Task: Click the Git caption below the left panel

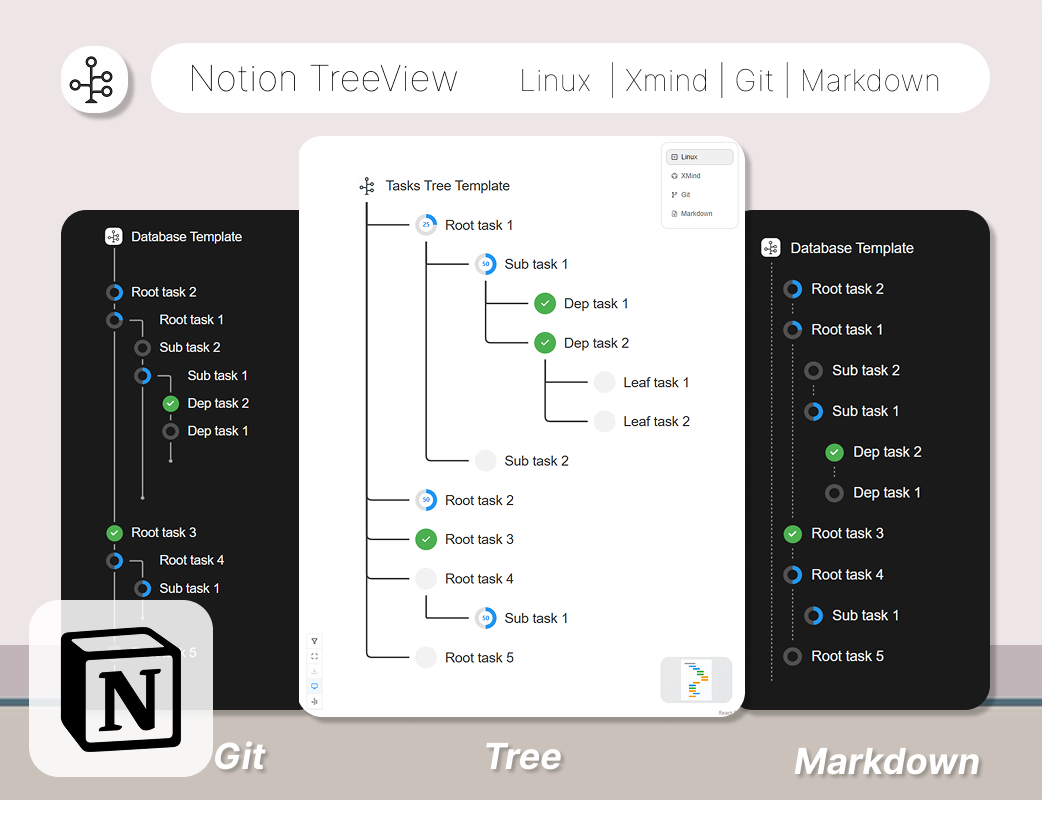Action: pos(240,757)
